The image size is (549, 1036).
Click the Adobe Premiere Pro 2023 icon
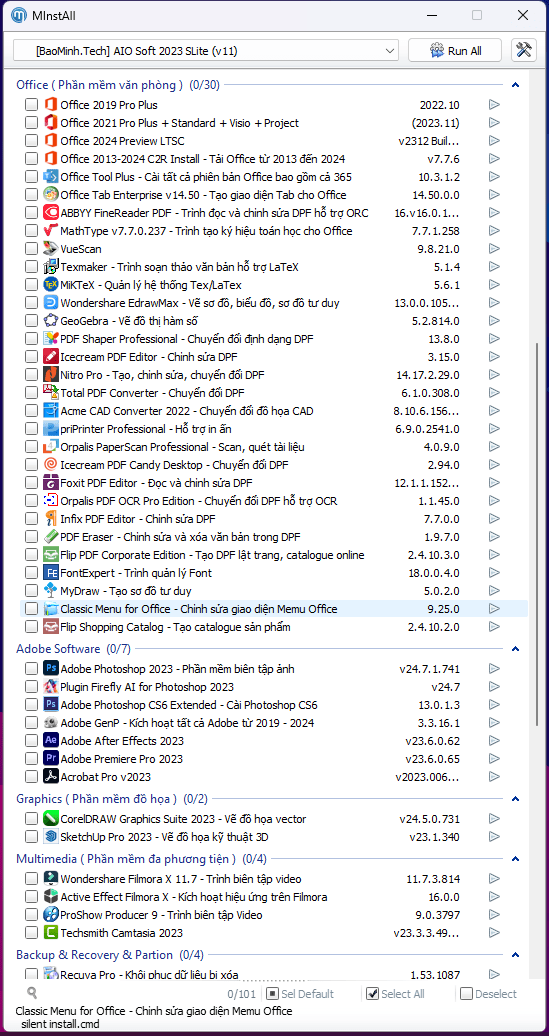51,758
